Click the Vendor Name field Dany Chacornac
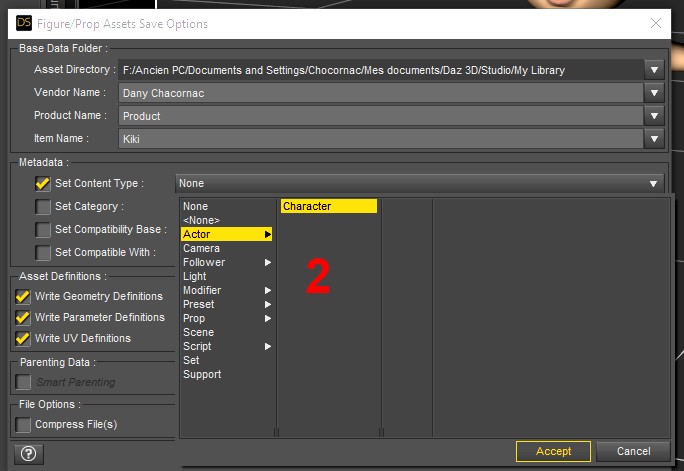 click(381, 93)
